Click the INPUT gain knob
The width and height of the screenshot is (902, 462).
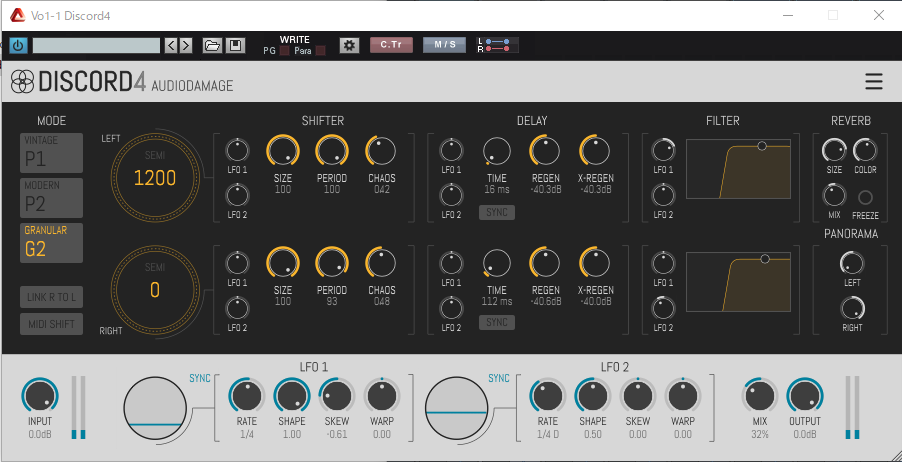40,396
